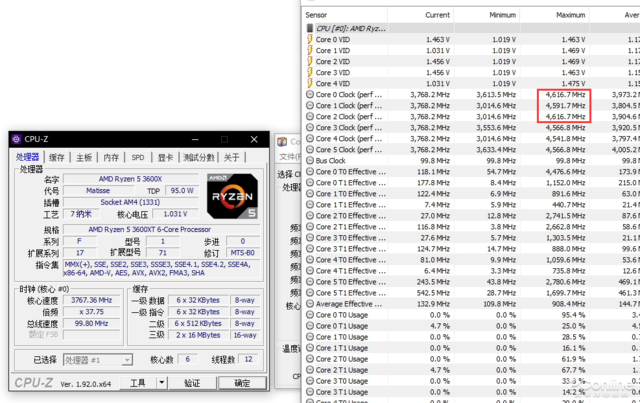The image size is (640, 403).
Task: Click the Core 3 VID lightning icon
Action: pyautogui.click(x=310, y=72)
